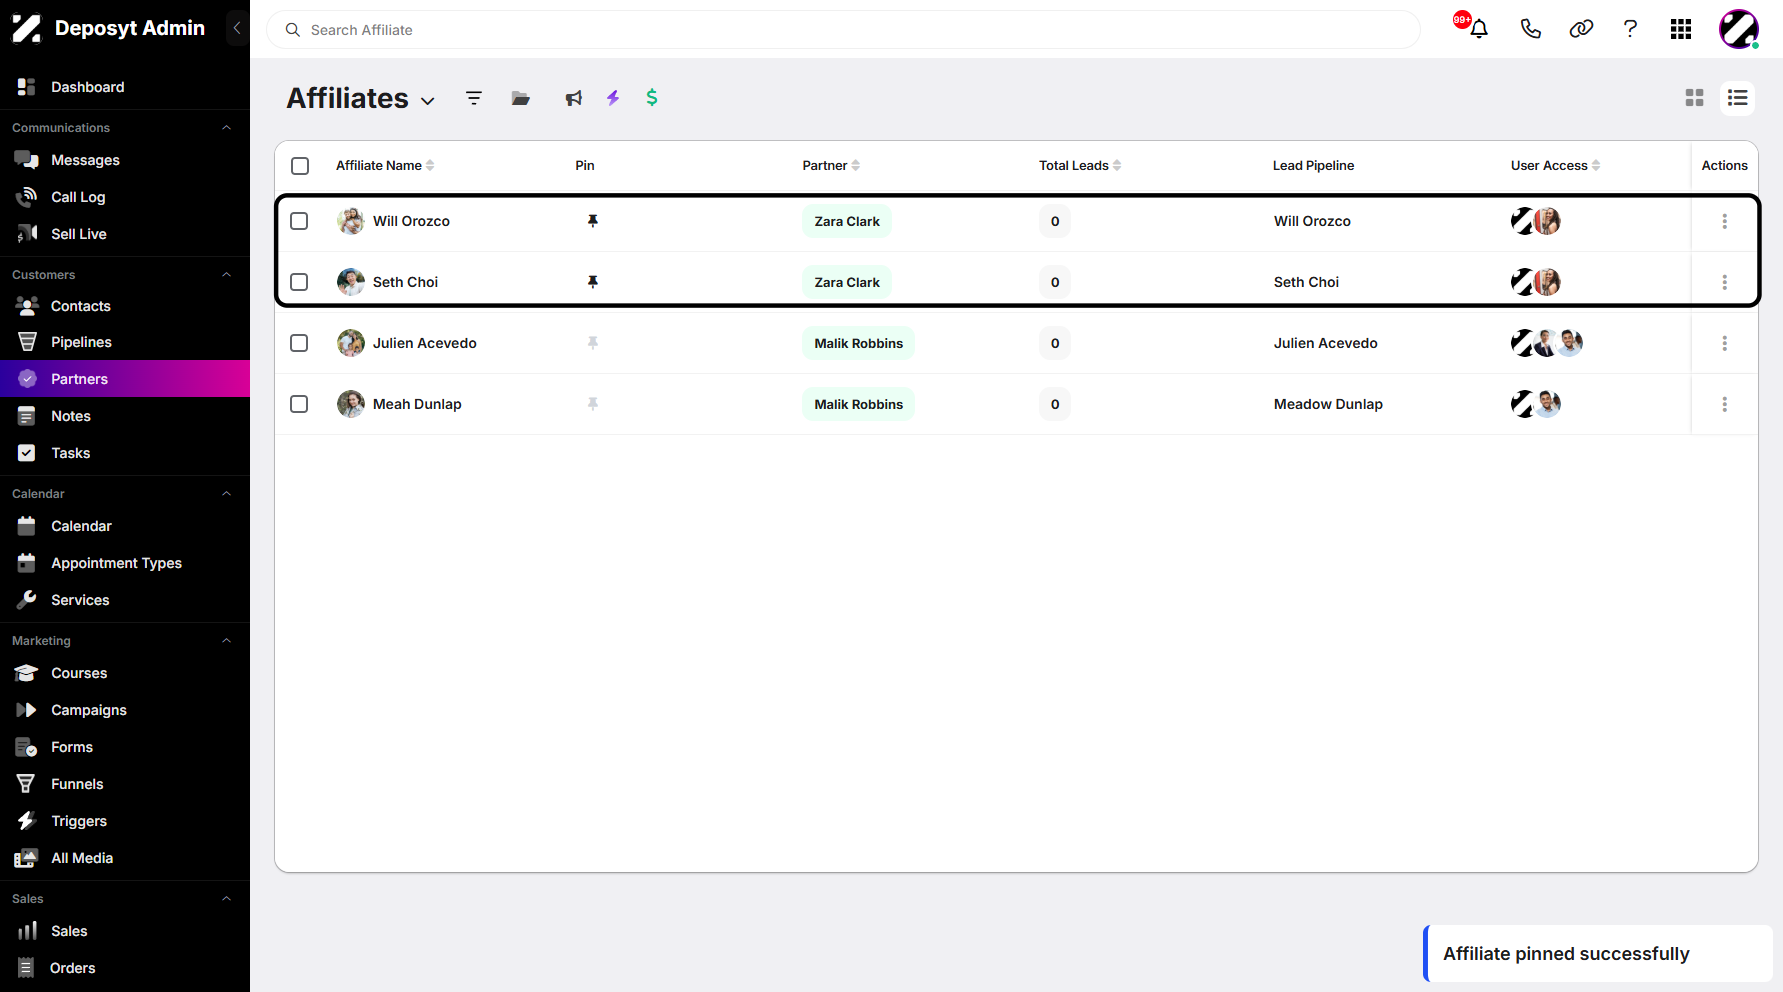Viewport: 1783px width, 992px height.
Task: Collapse the Calendar sidebar section
Action: point(226,494)
